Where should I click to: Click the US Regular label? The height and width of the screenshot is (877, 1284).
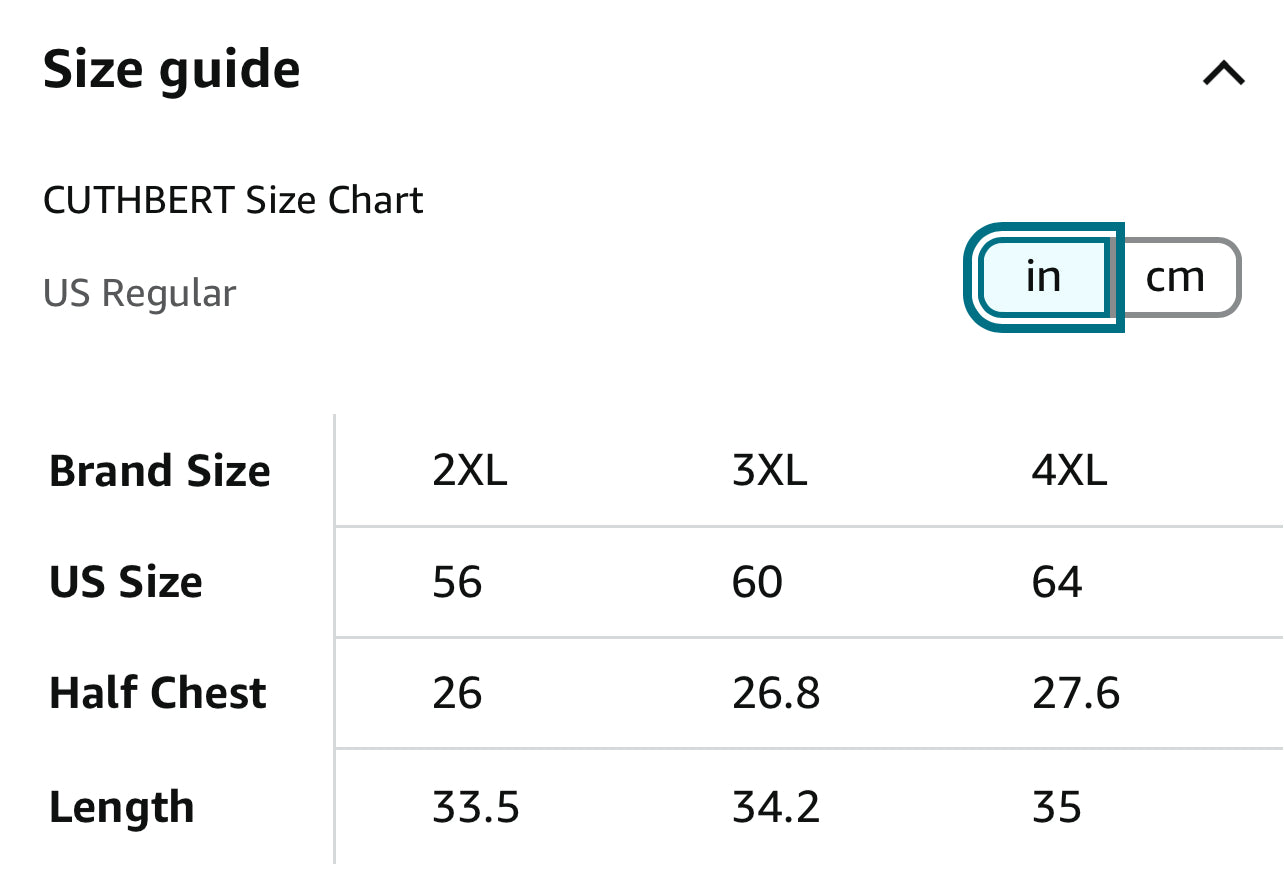(x=140, y=294)
